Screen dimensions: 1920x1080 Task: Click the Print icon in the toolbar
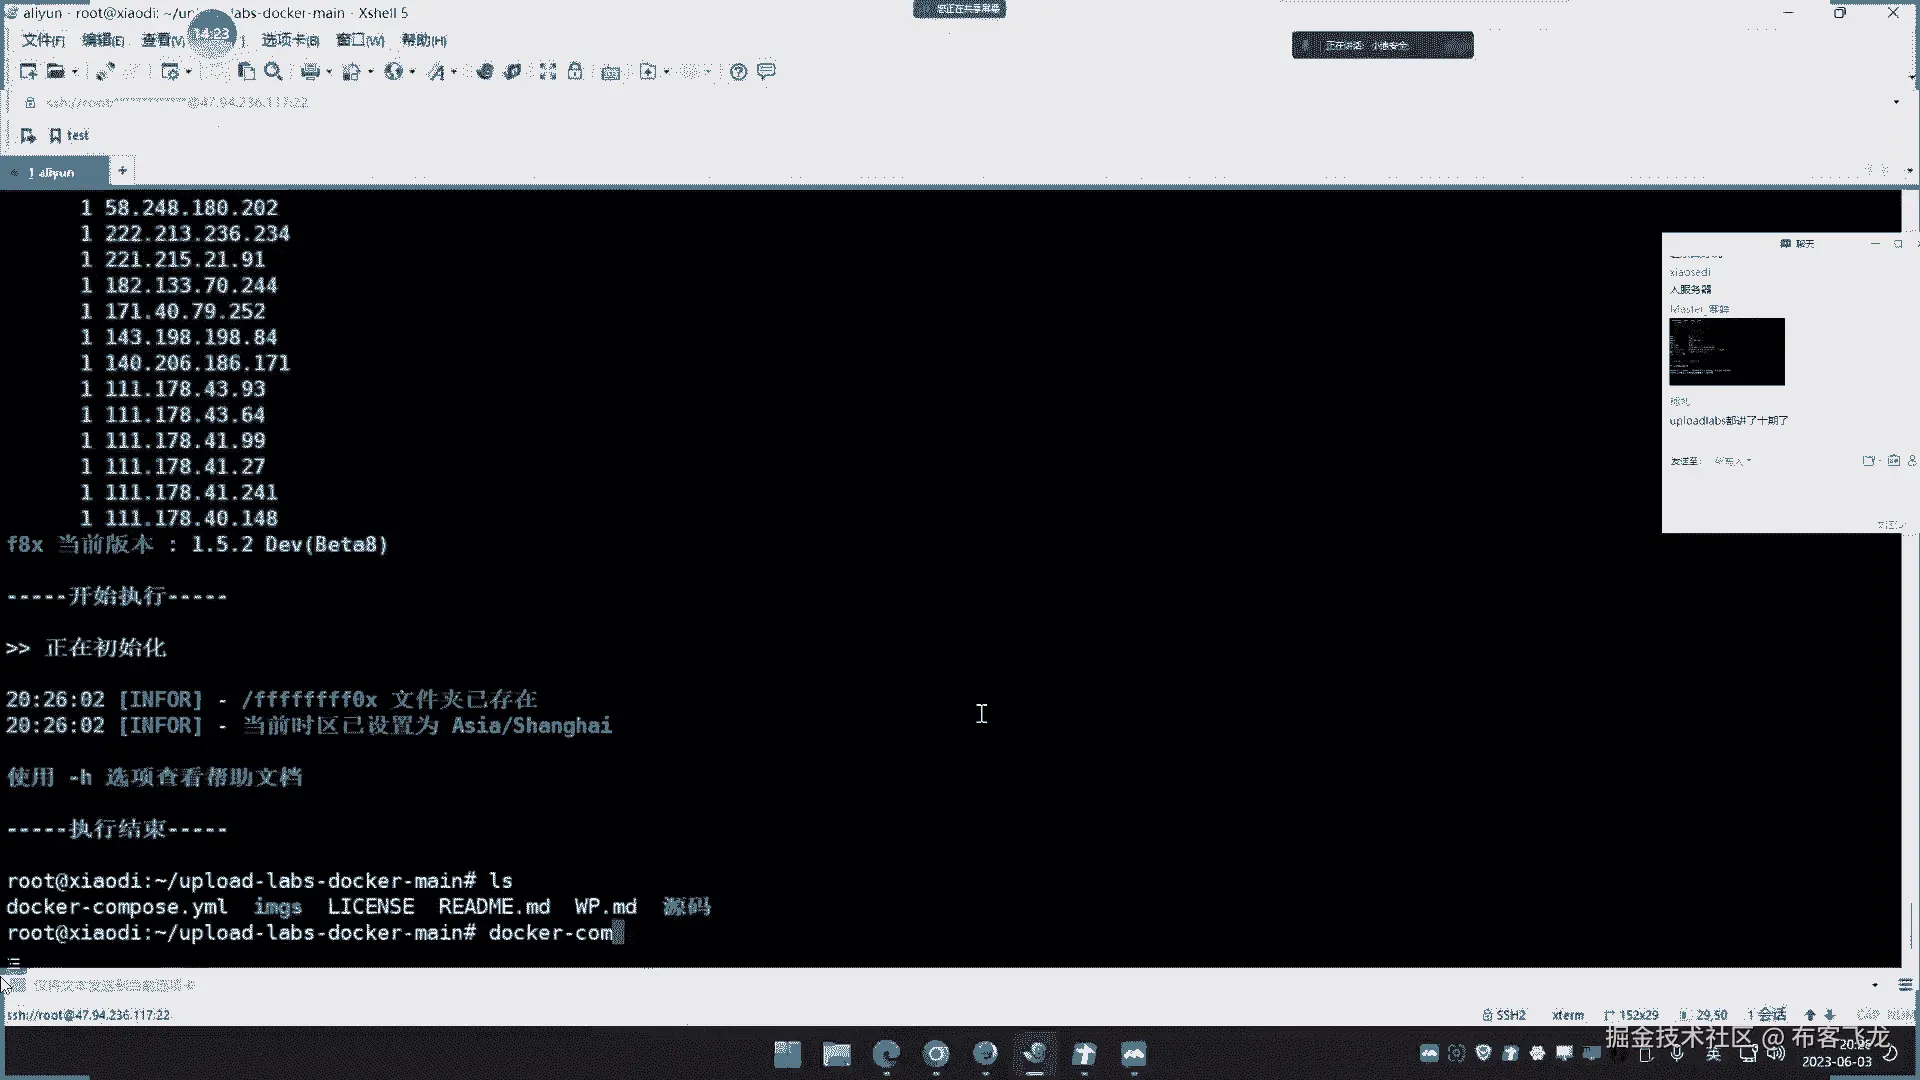310,71
